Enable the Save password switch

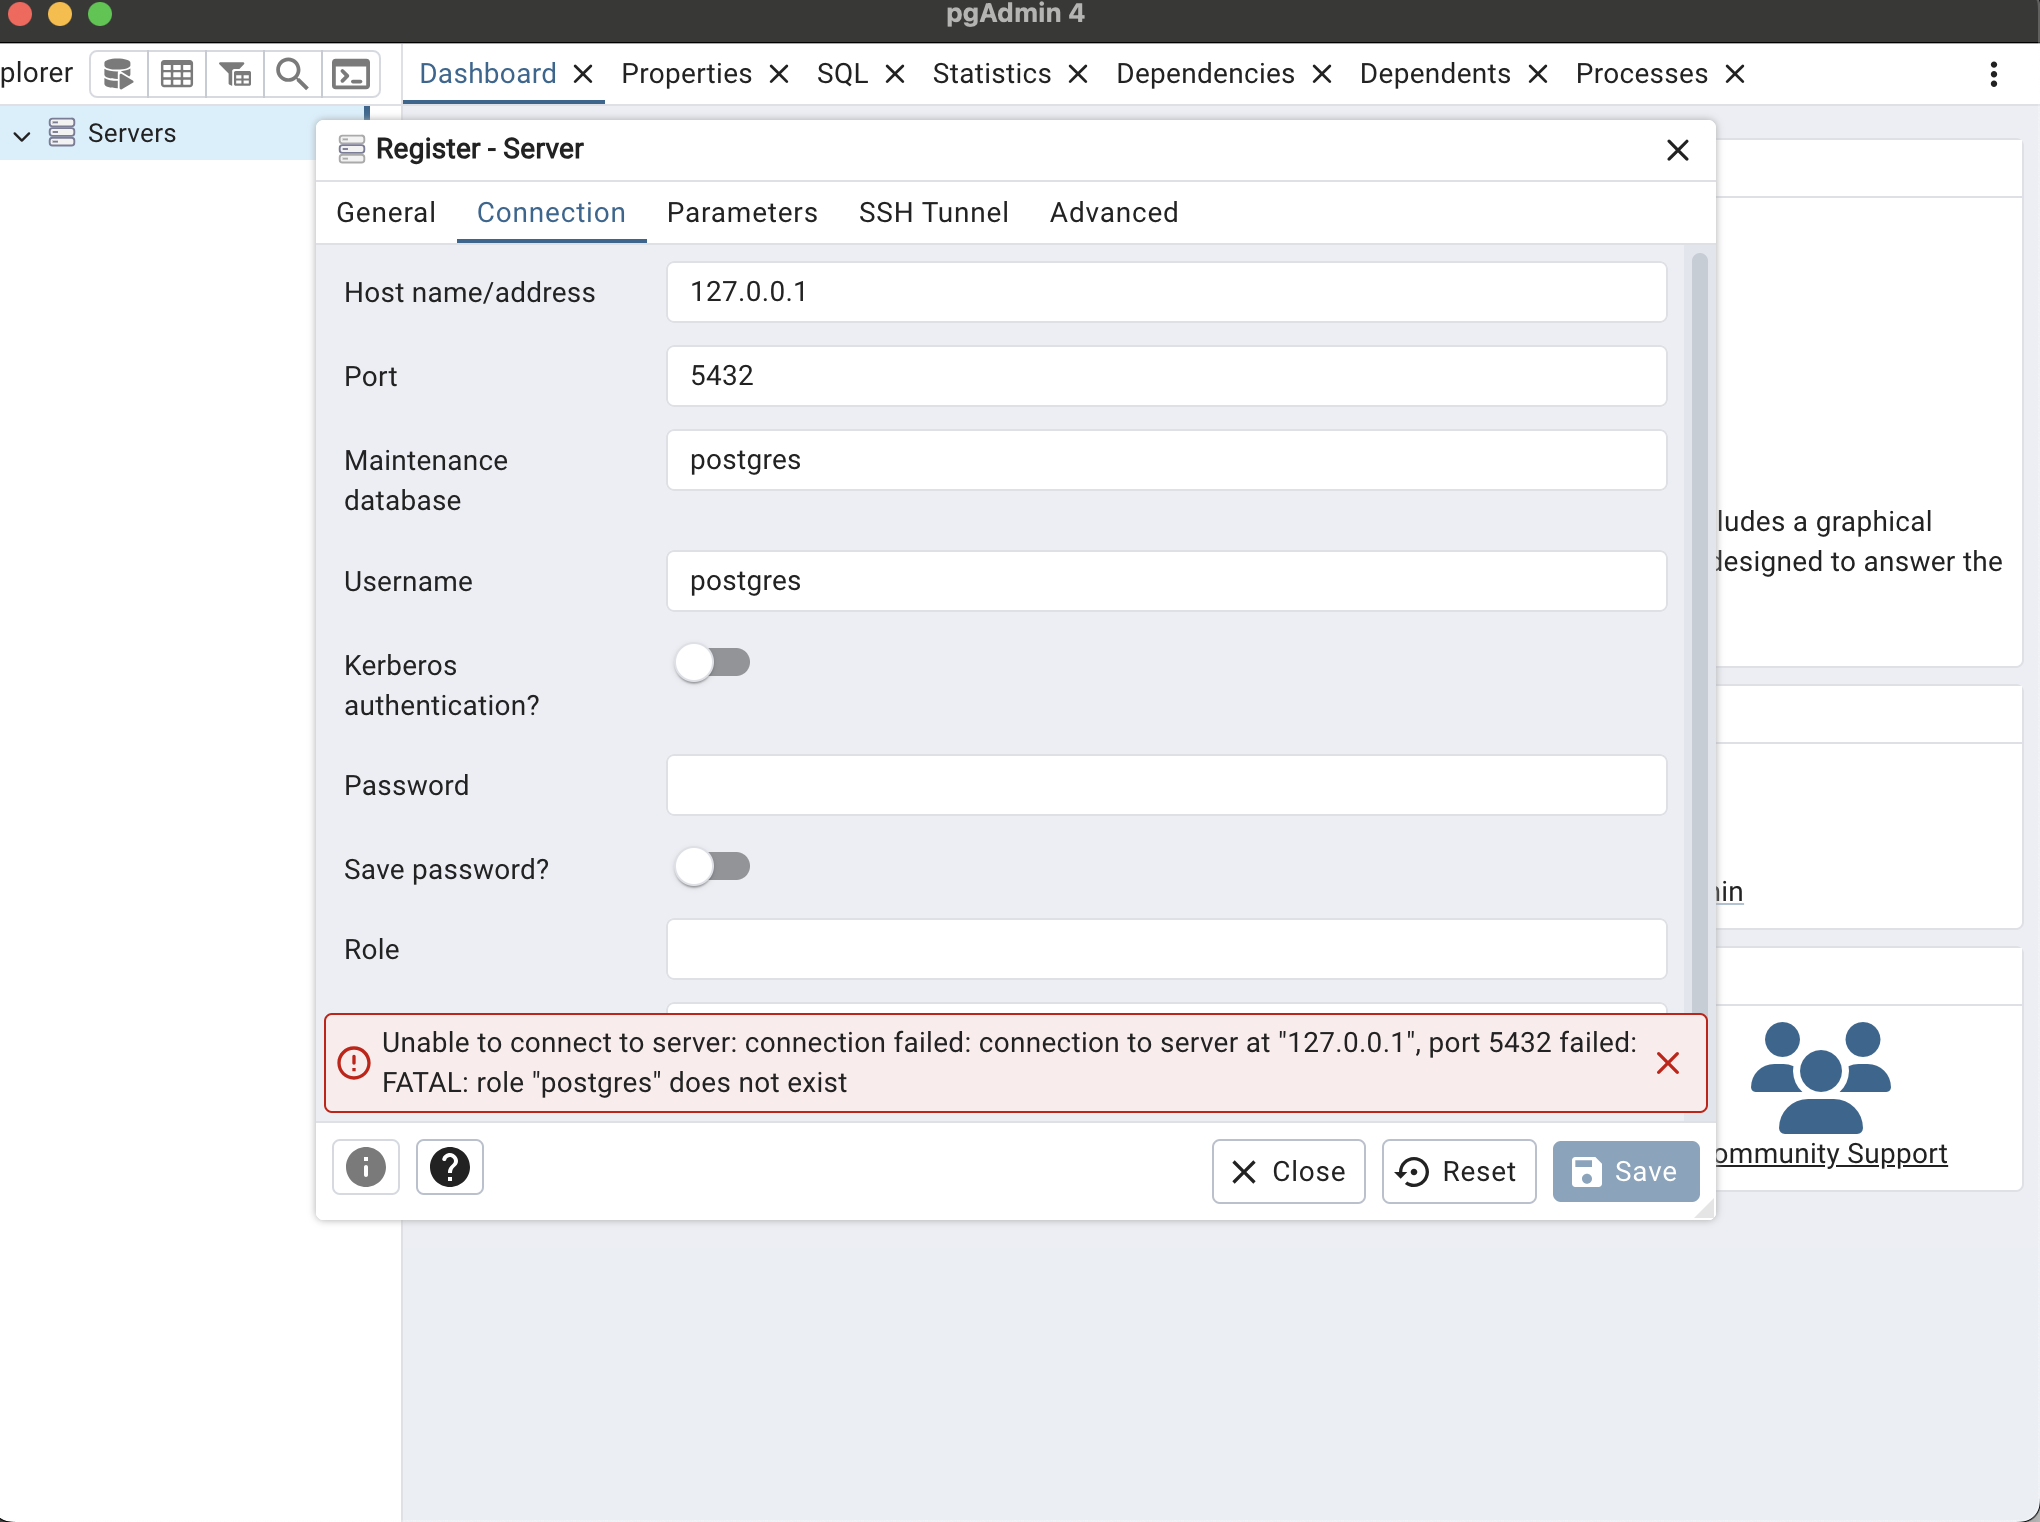click(x=712, y=867)
